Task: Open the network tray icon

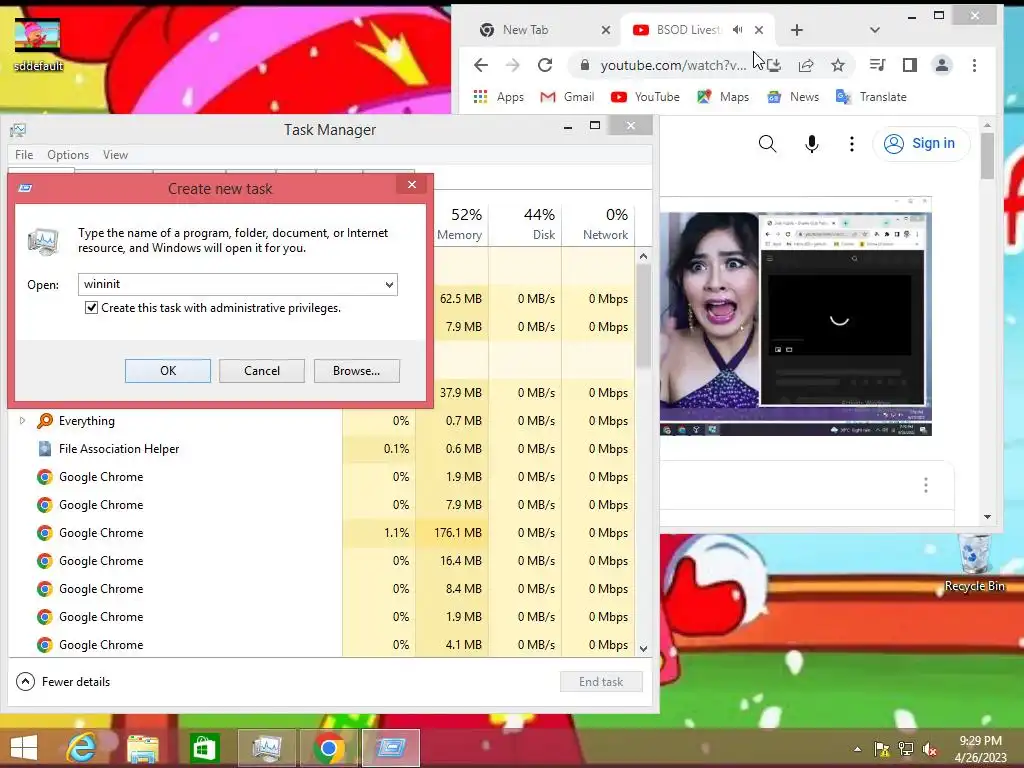Action: pyautogui.click(x=906, y=749)
